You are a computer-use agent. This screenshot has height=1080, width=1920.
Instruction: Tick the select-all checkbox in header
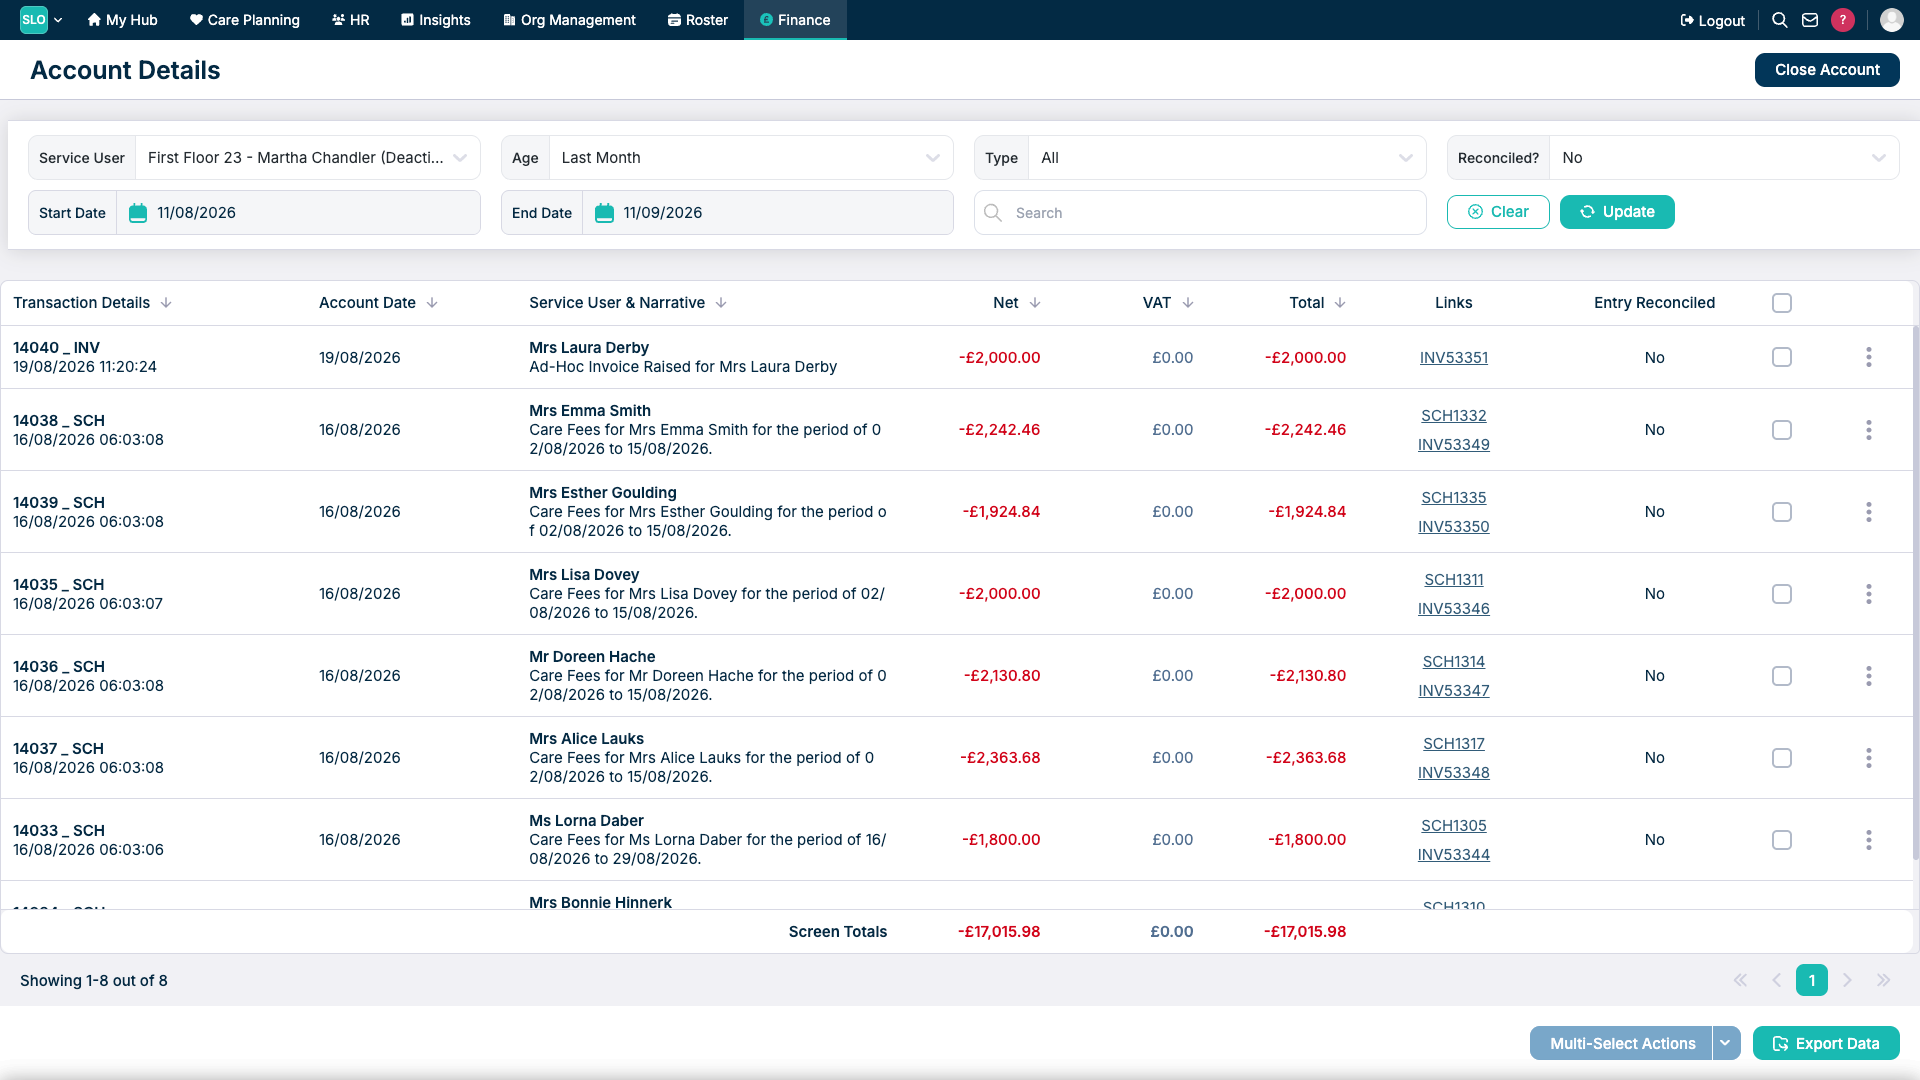coord(1782,303)
